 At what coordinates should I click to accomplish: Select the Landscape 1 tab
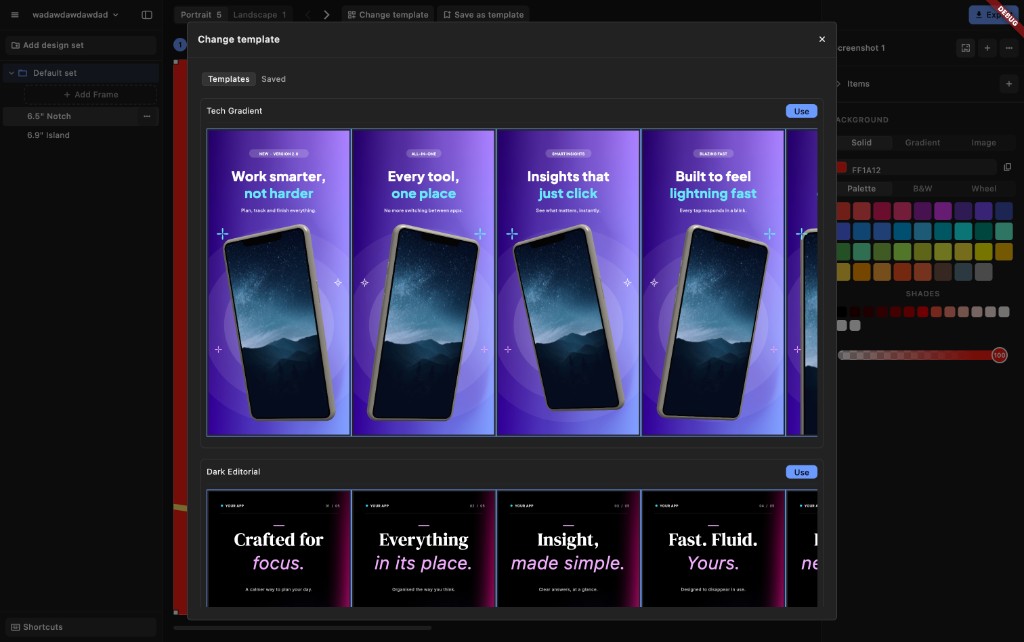tap(259, 14)
